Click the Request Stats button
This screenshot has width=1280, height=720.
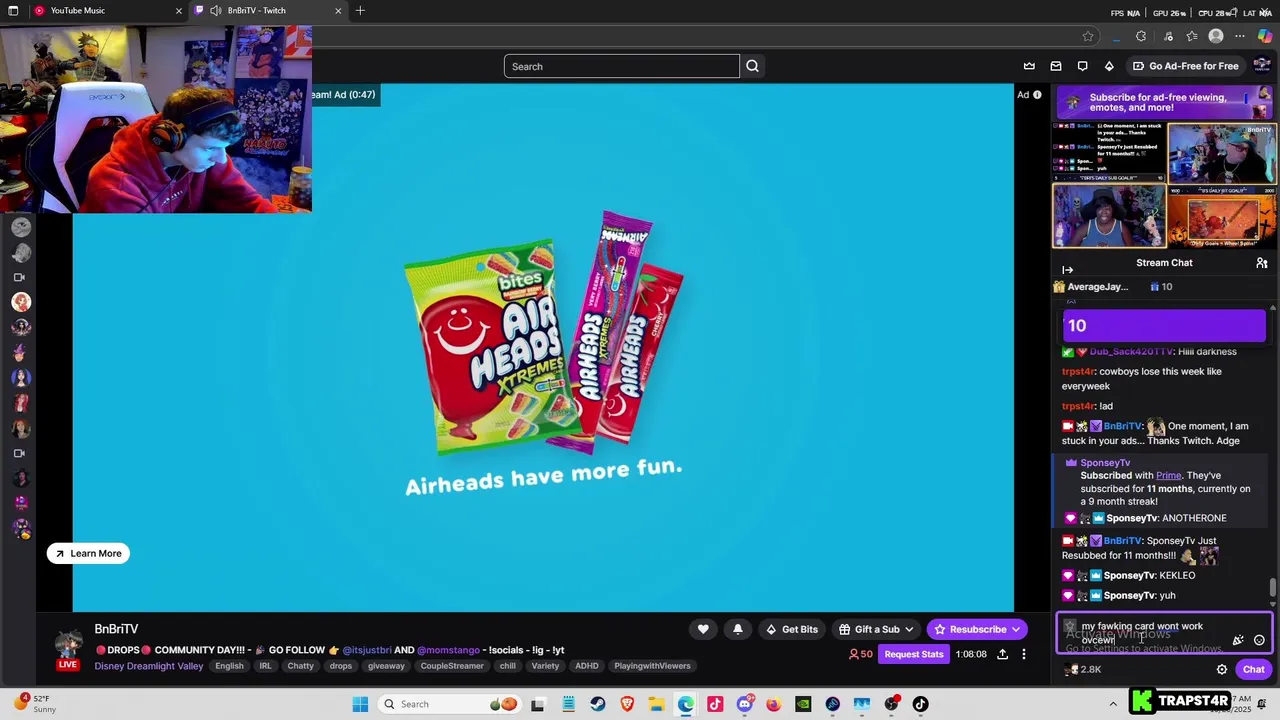(x=913, y=654)
